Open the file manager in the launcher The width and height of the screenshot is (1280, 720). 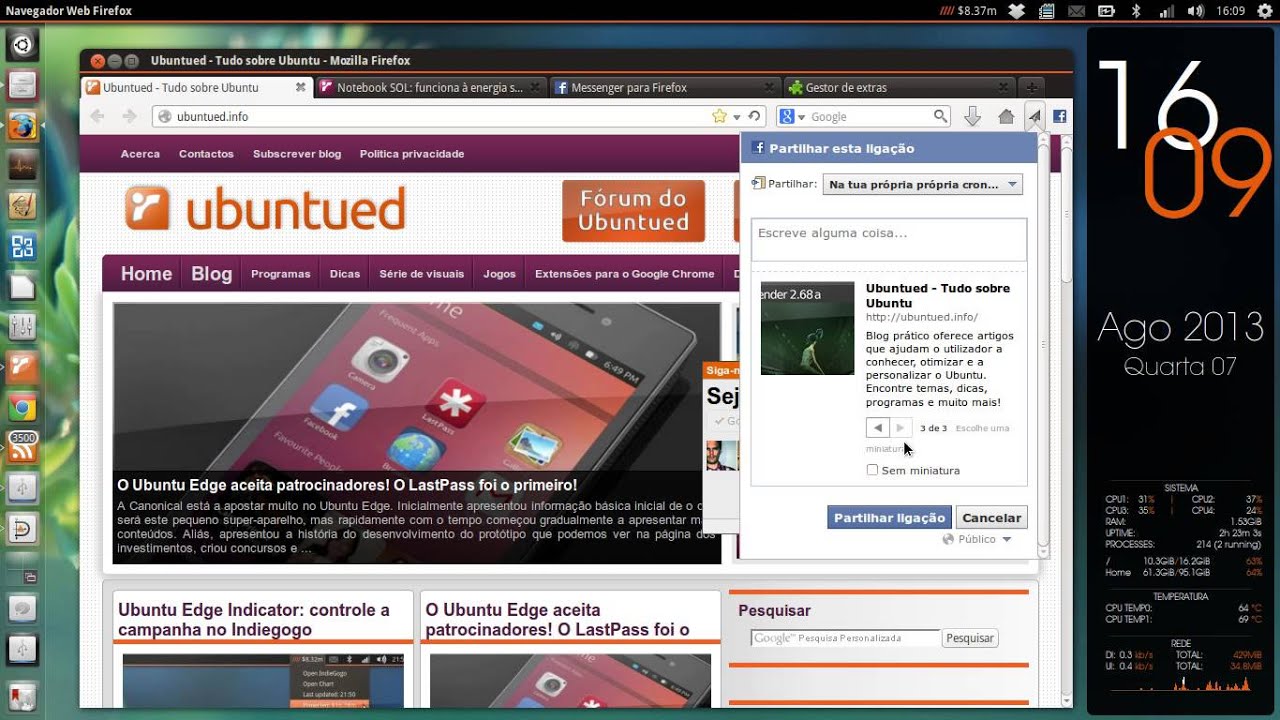pyautogui.click(x=22, y=85)
